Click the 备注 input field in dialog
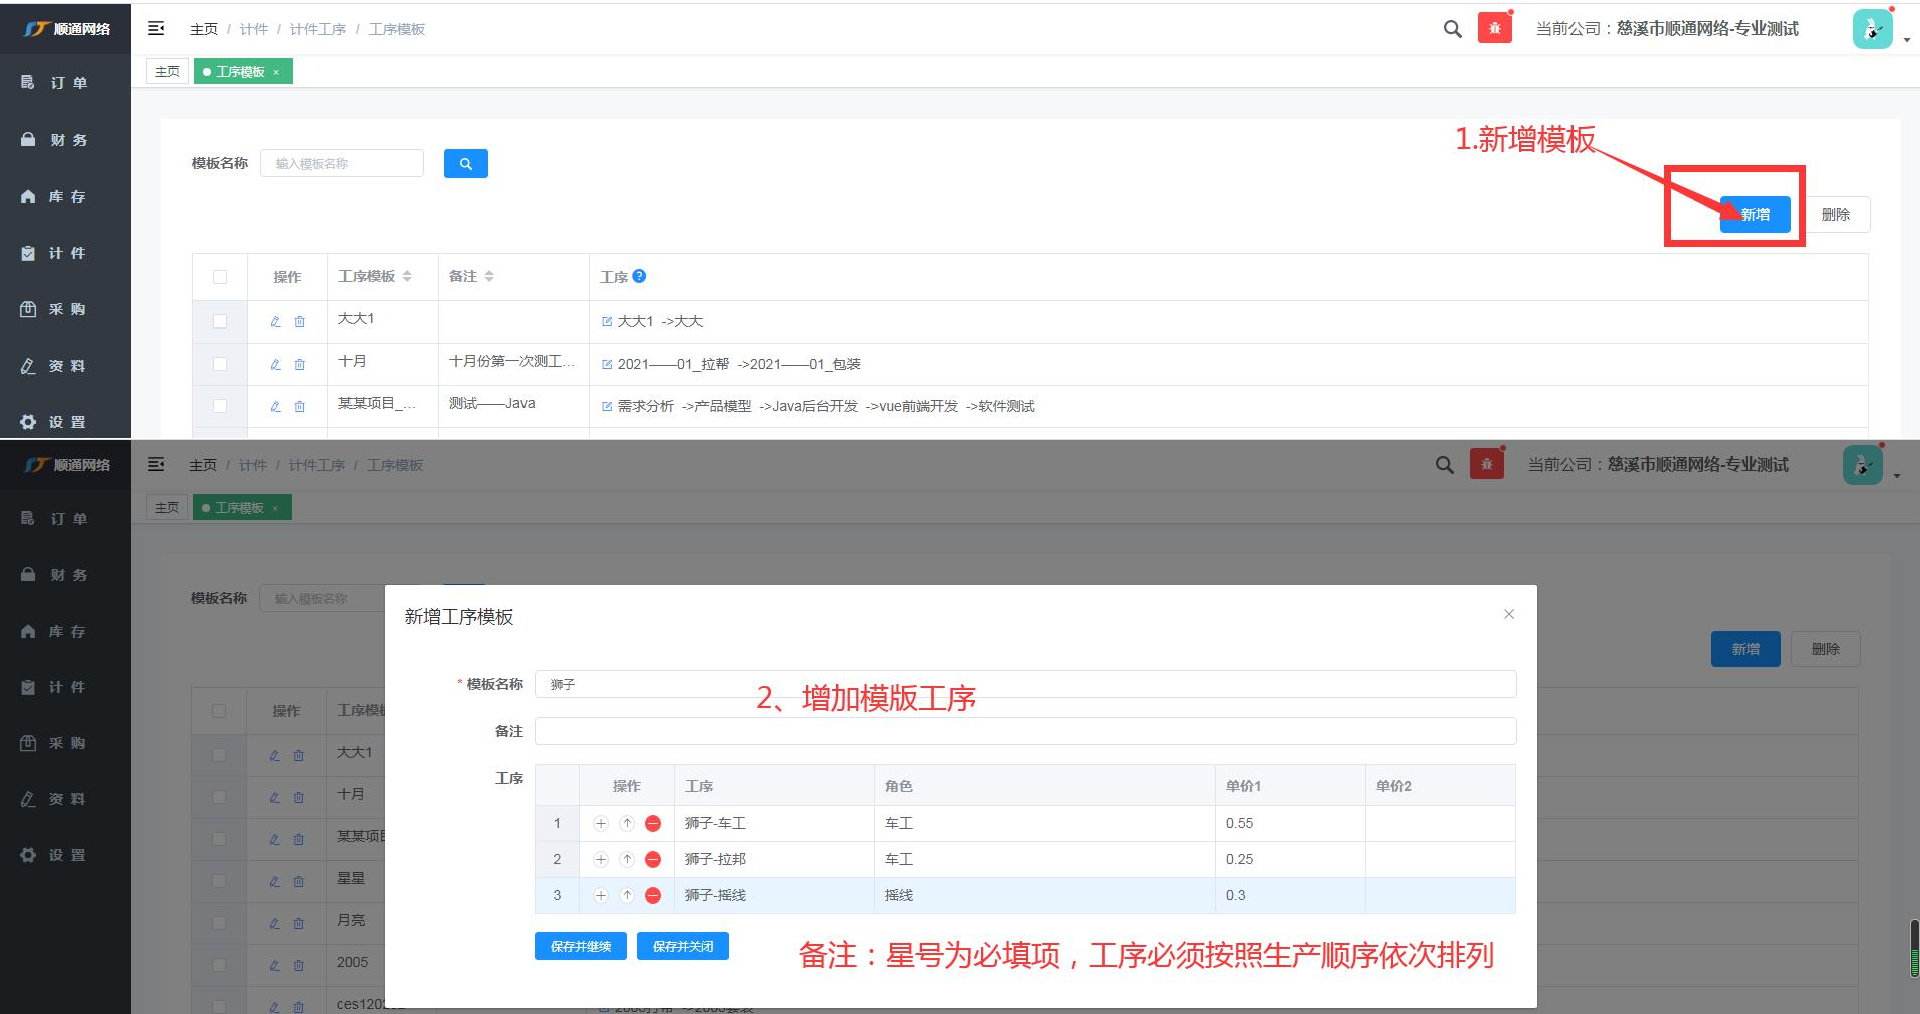Viewport: 1920px width, 1014px height. (x=1025, y=731)
